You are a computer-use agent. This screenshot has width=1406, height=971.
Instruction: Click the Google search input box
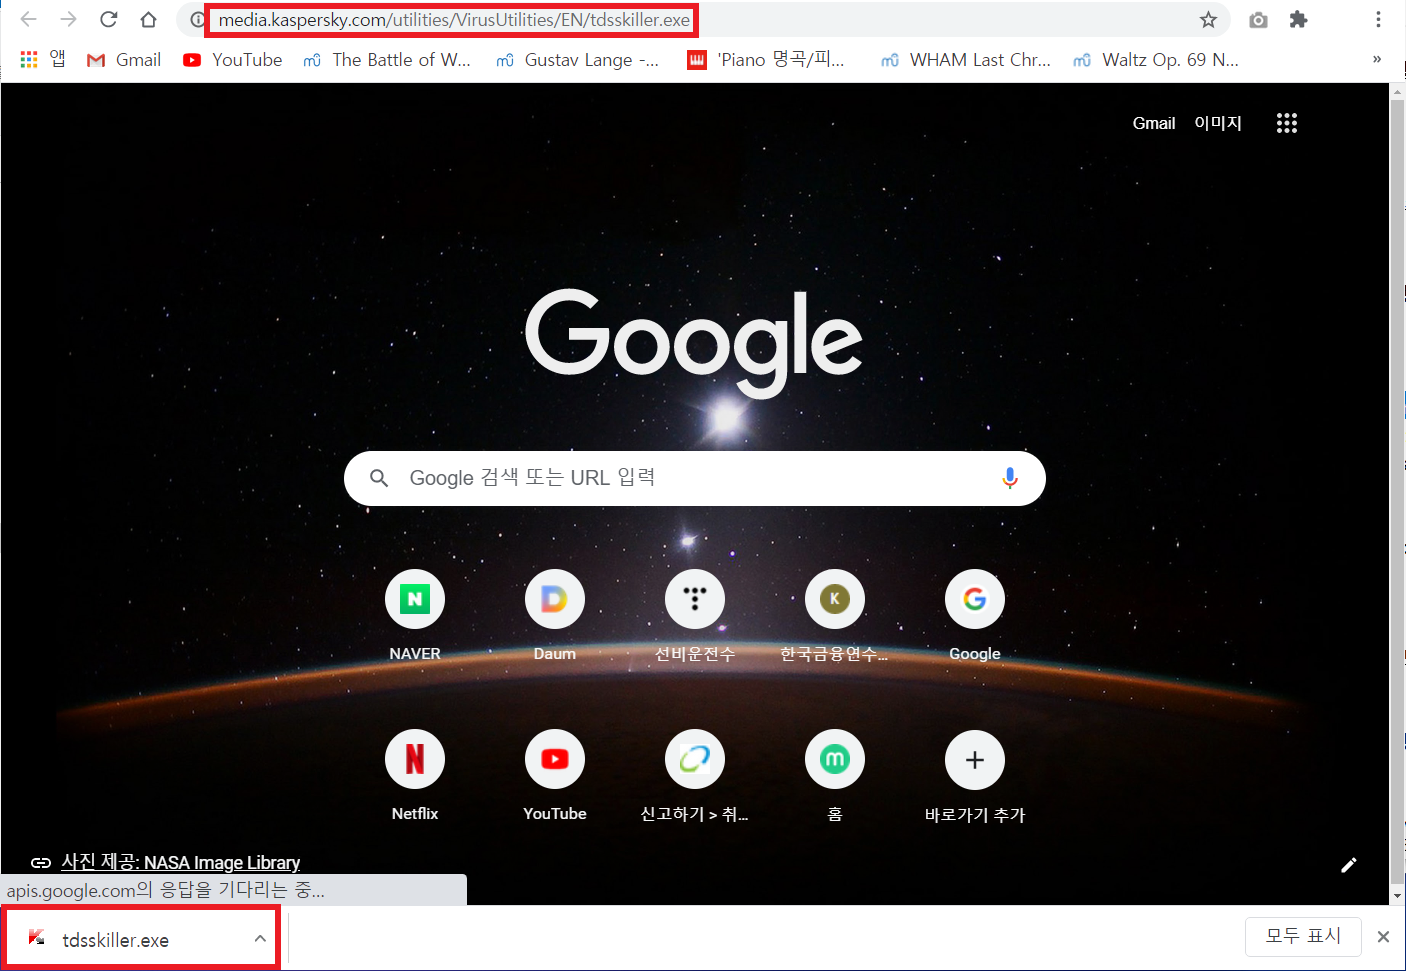[695, 478]
